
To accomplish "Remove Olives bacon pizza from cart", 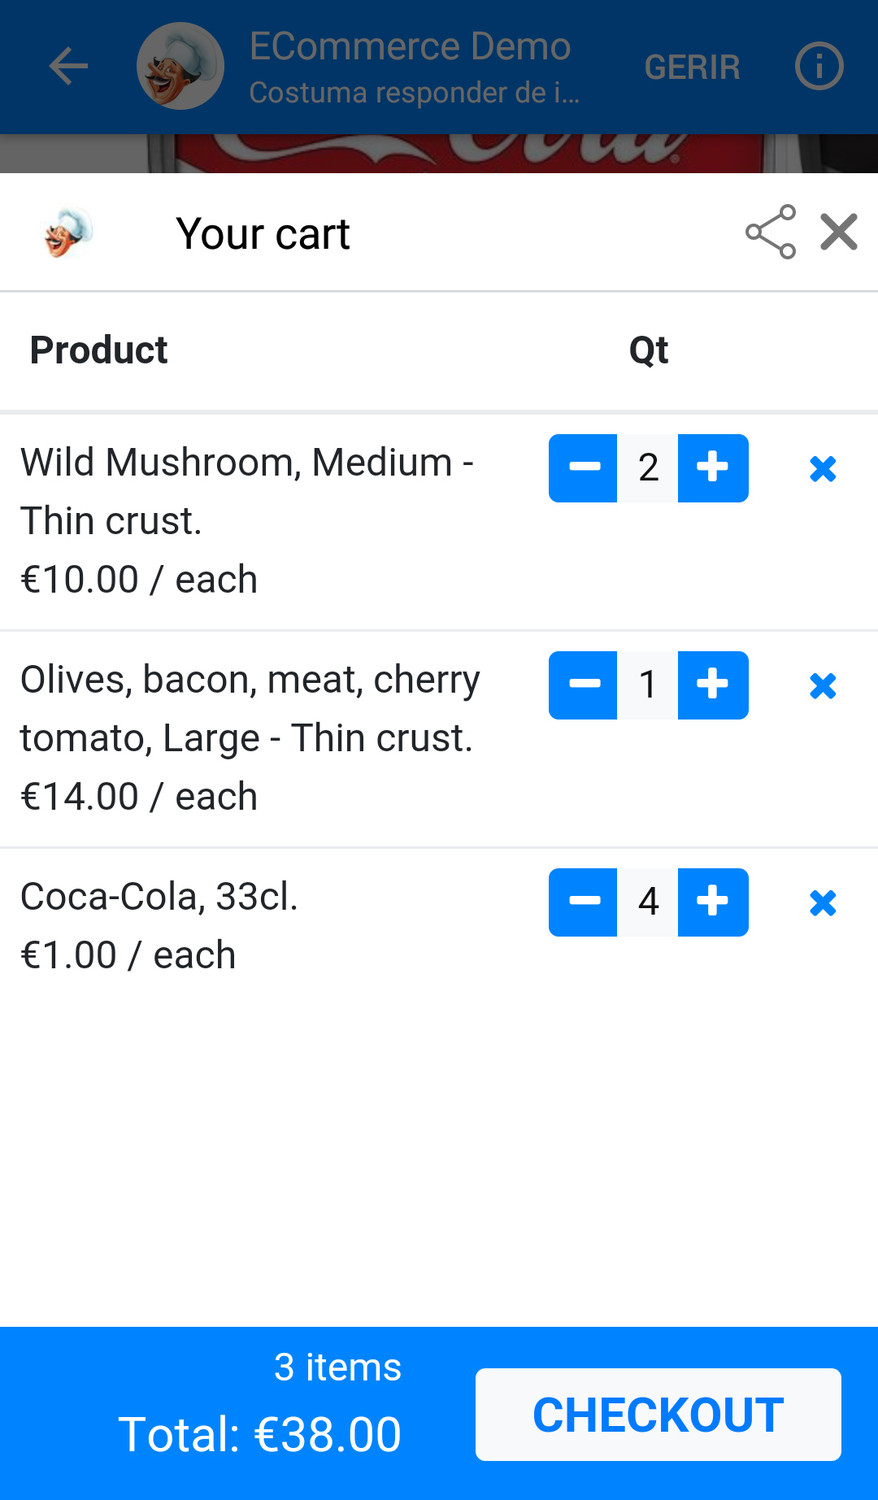I will (823, 686).
